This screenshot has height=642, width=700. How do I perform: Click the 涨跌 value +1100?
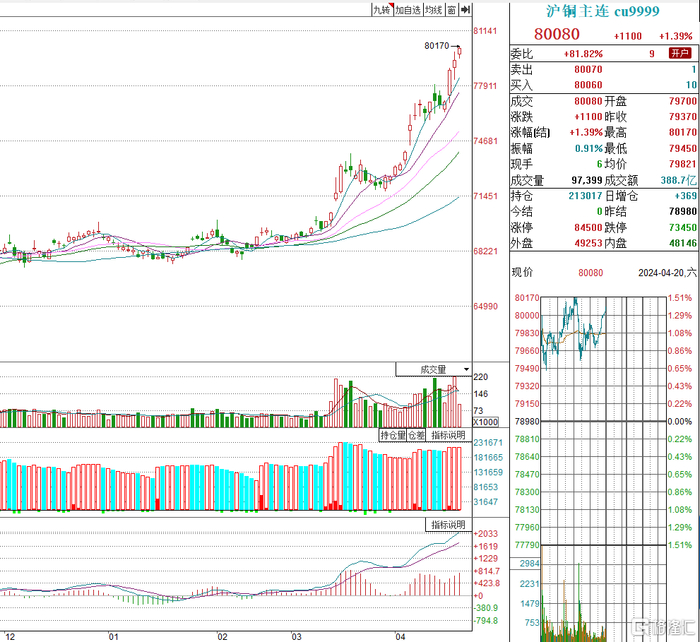pyautogui.click(x=588, y=117)
